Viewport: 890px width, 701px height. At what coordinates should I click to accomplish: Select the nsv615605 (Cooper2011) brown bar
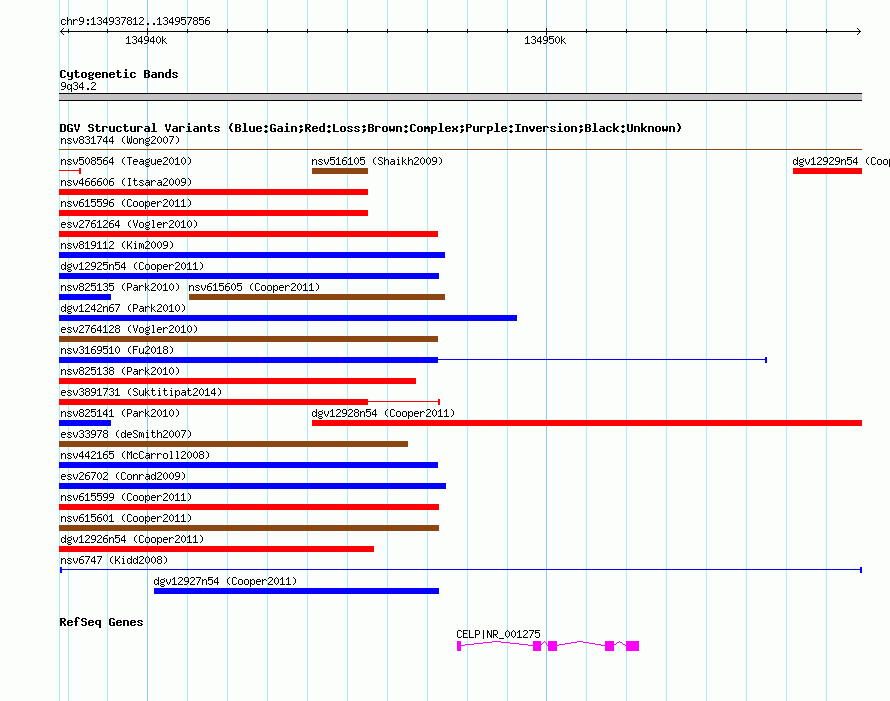coord(317,297)
